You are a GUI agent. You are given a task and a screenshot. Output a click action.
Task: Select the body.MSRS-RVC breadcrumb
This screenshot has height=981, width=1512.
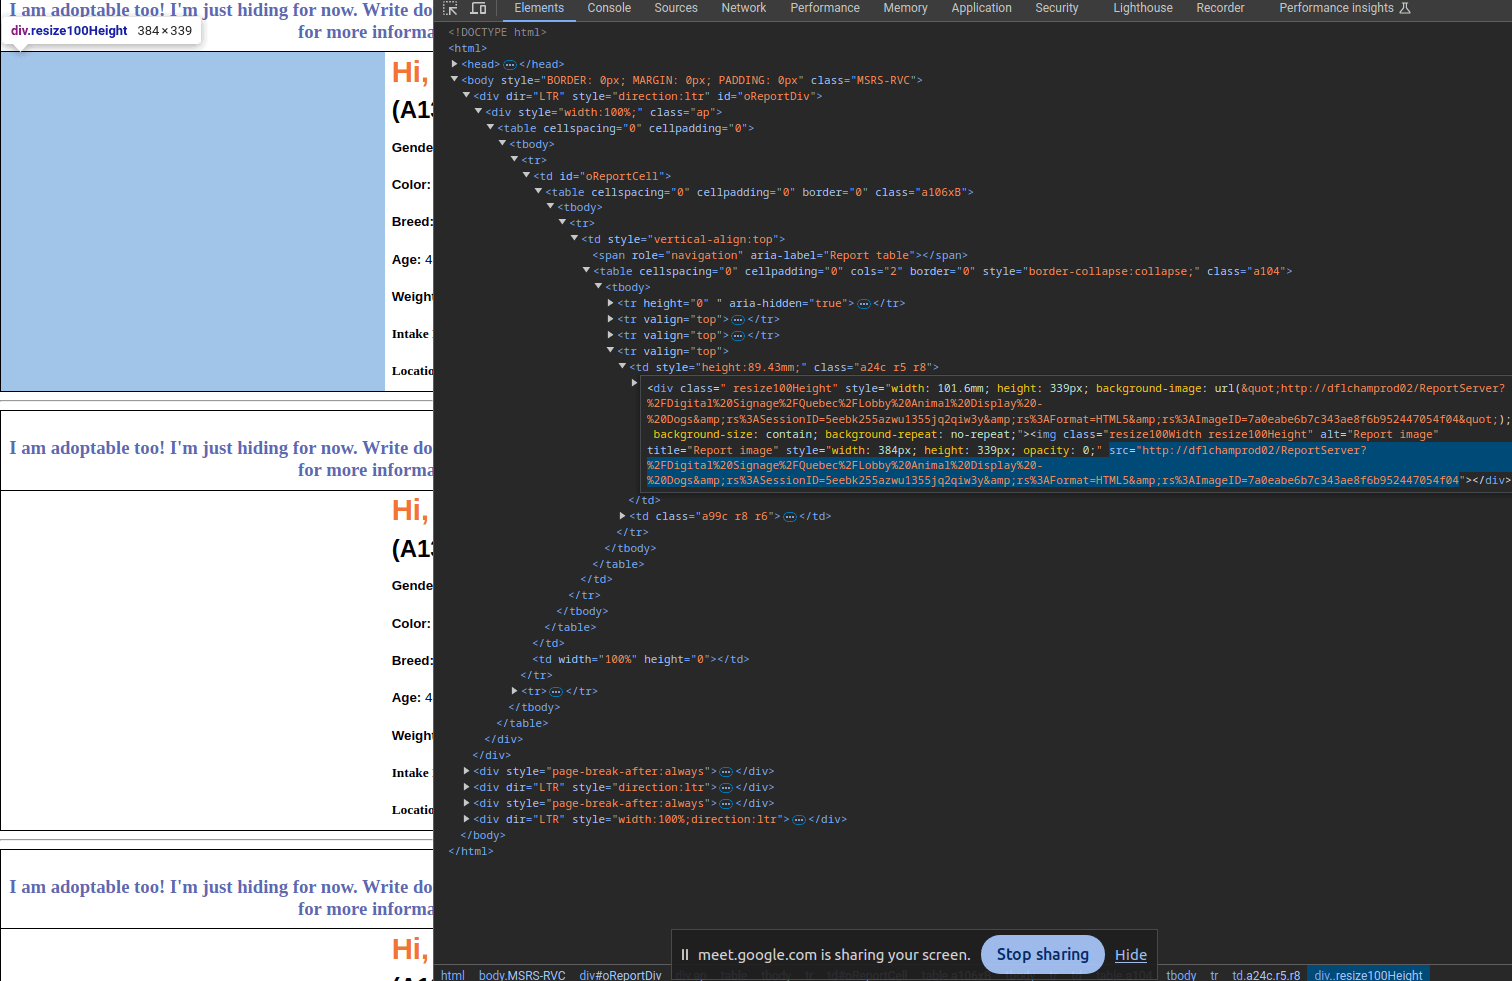click(522, 975)
